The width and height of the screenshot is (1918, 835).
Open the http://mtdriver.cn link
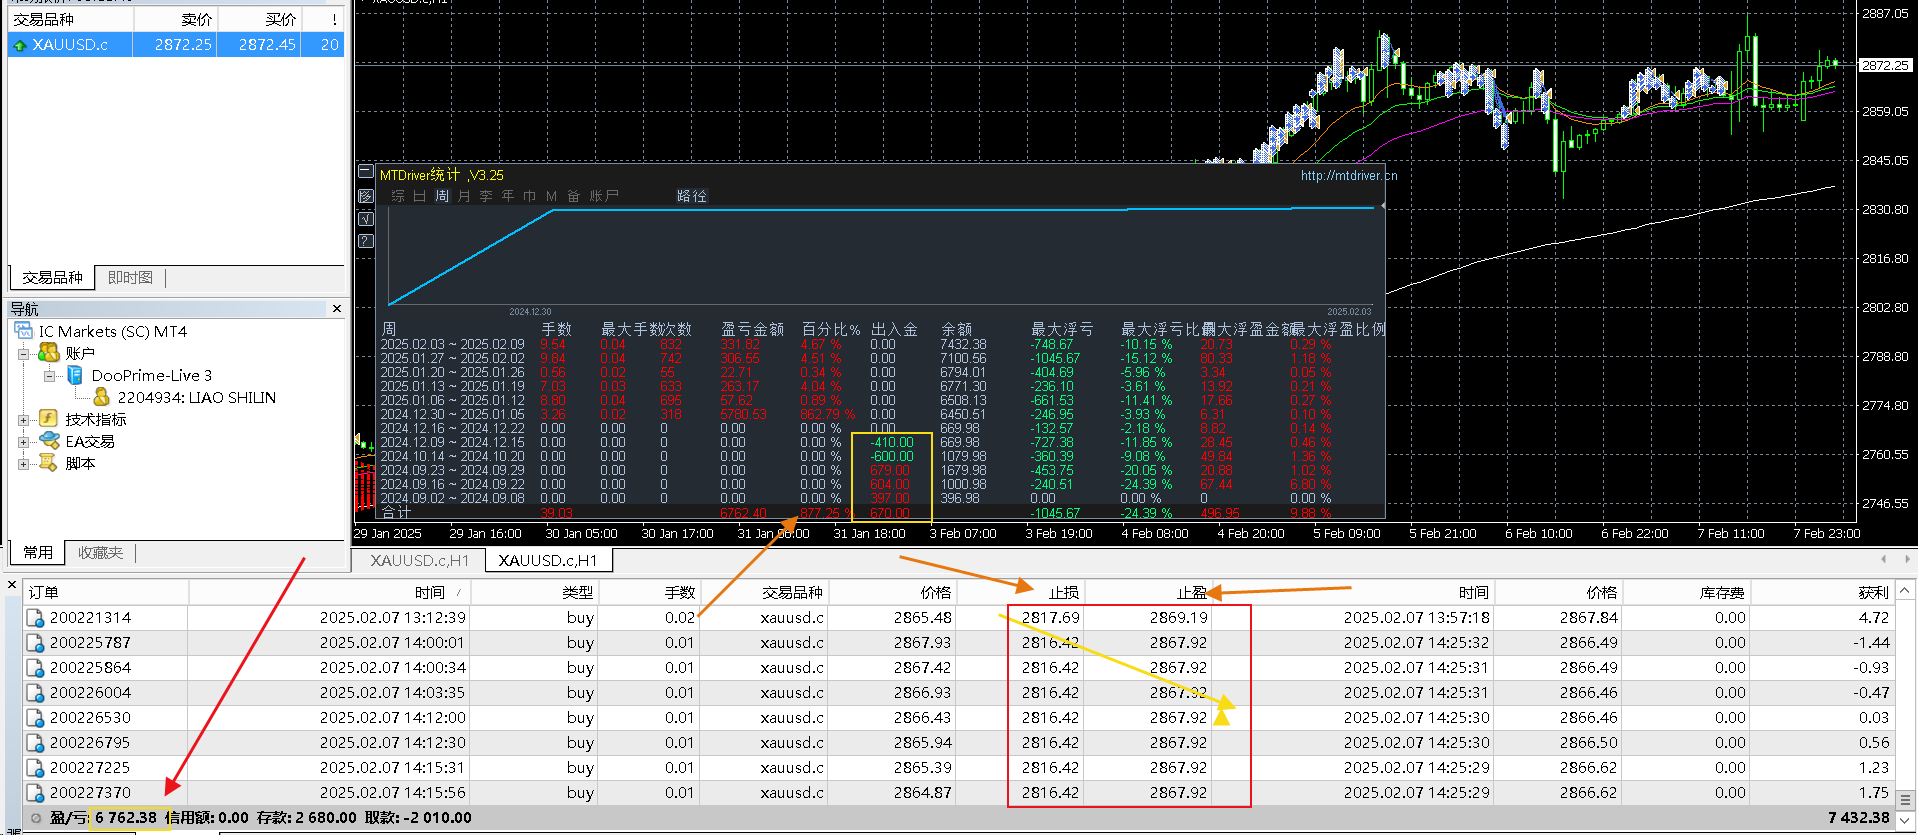1348,175
